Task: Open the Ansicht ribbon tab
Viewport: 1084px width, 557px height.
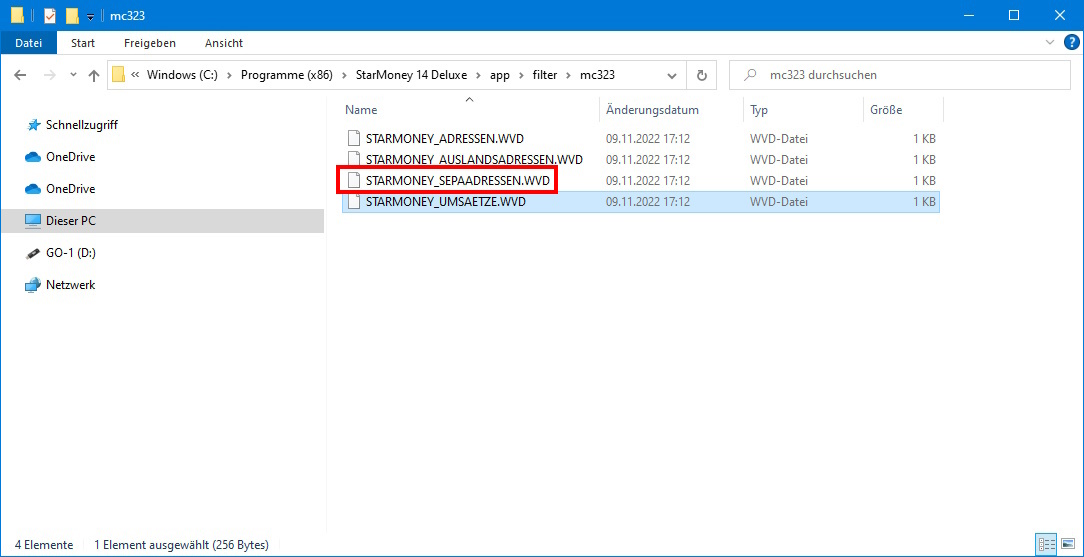Action: tap(224, 43)
